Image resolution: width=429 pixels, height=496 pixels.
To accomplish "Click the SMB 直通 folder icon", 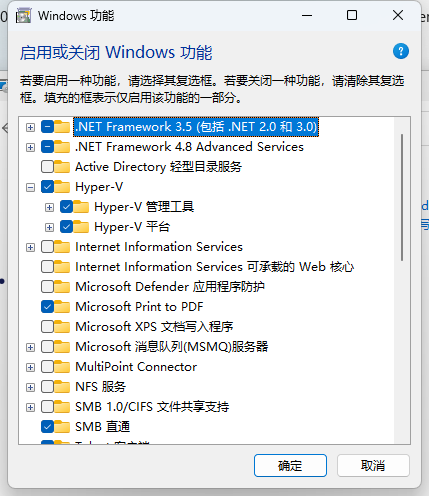I will pyautogui.click(x=62, y=427).
